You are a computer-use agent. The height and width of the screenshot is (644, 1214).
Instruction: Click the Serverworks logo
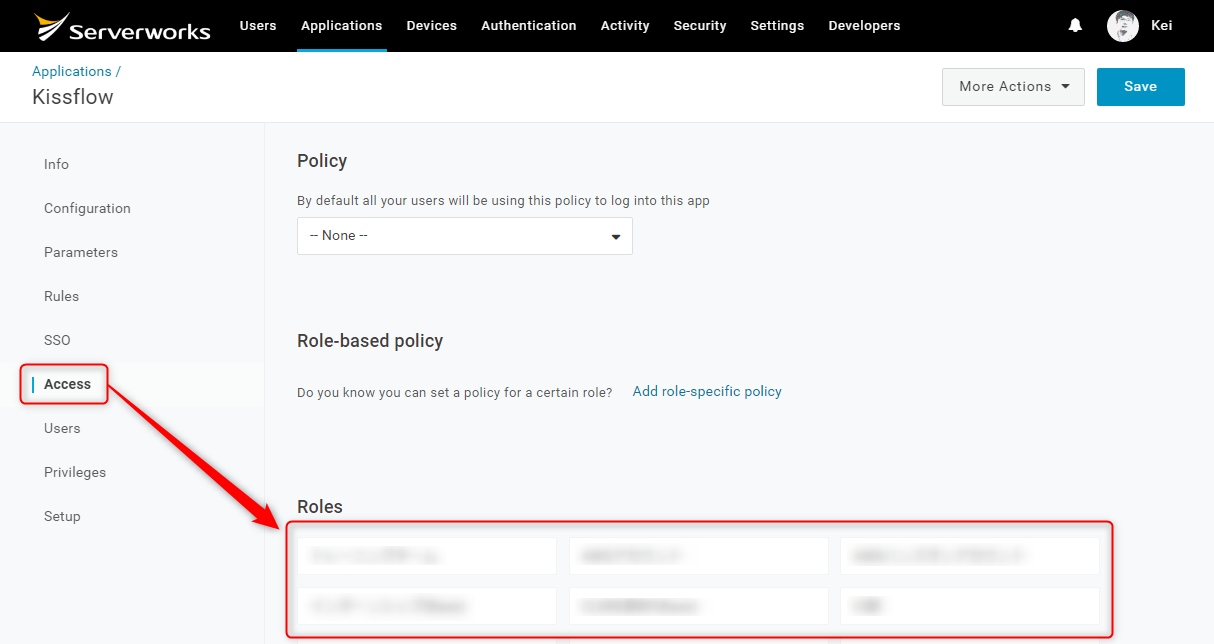(x=122, y=26)
